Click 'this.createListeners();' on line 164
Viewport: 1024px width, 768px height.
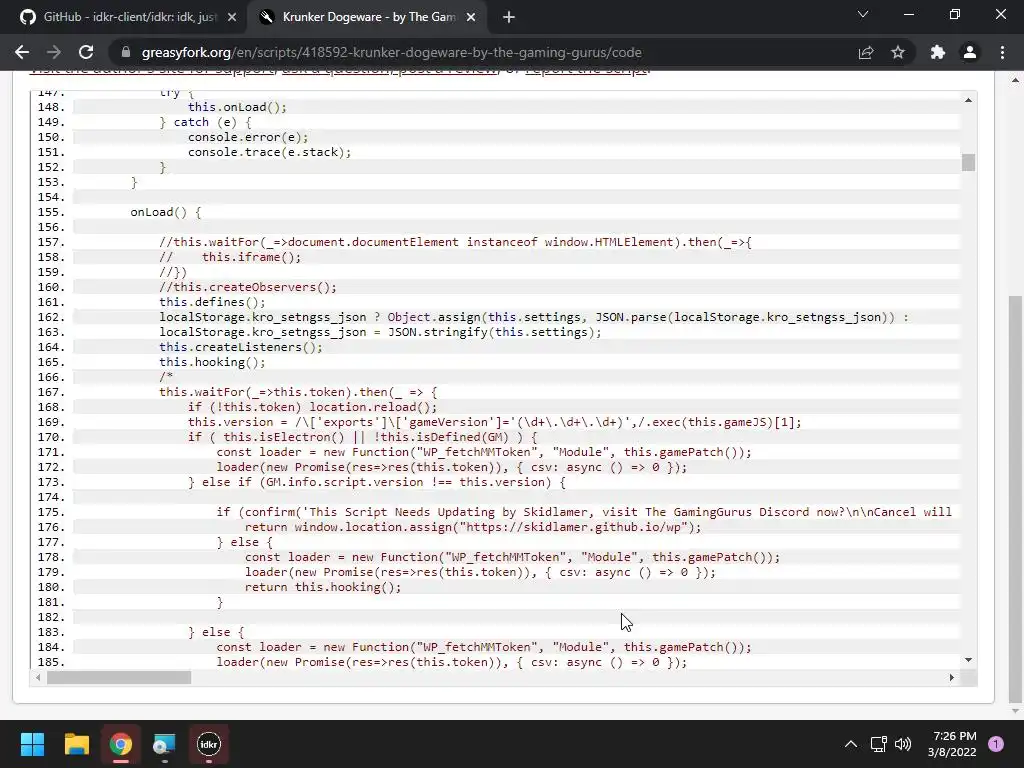[x=241, y=347]
